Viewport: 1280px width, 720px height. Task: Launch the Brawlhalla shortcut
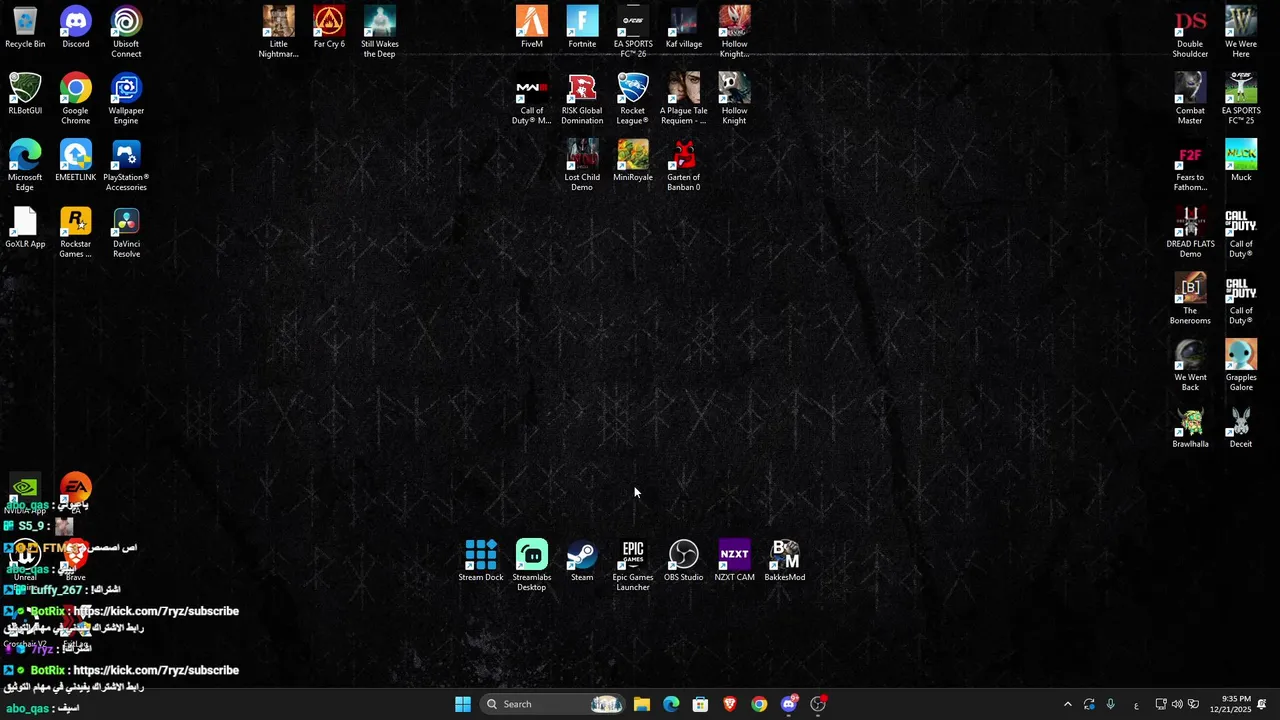1190,428
